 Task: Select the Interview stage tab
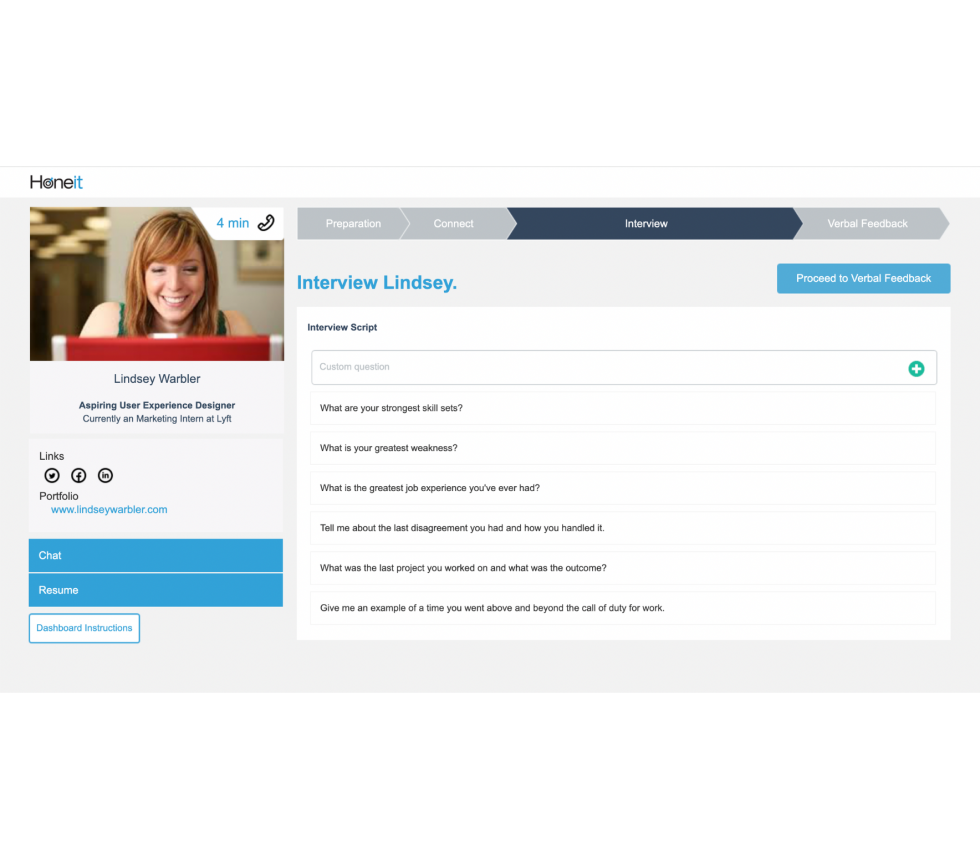(646, 223)
